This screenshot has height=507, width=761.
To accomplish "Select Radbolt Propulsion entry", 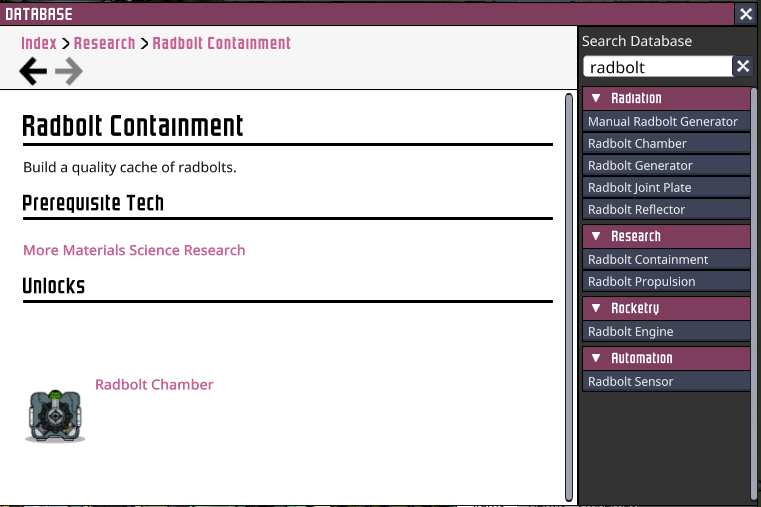I will [x=666, y=281].
